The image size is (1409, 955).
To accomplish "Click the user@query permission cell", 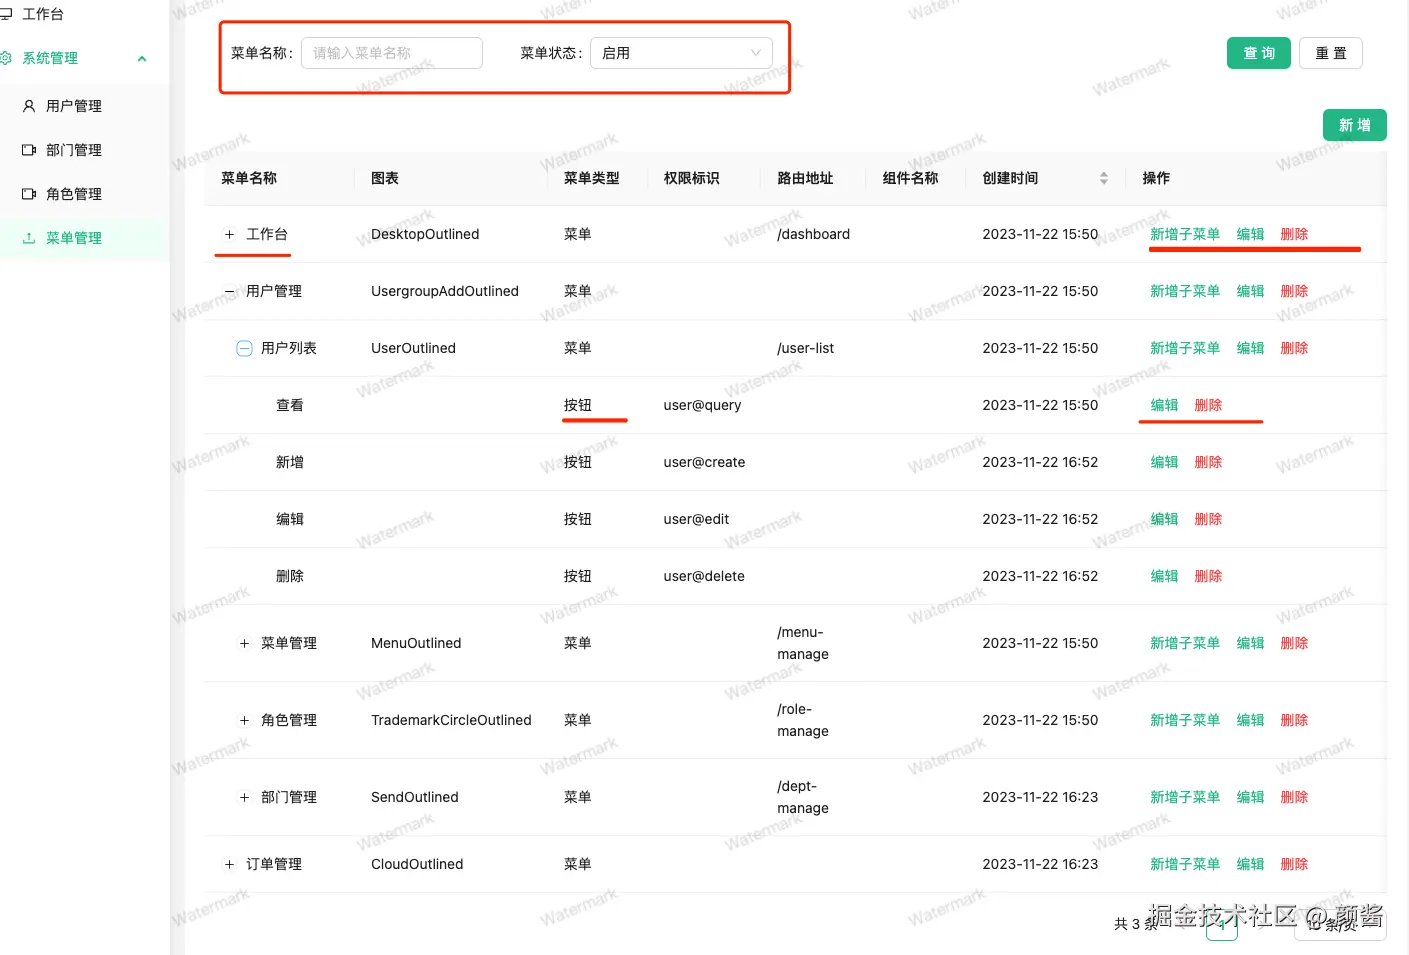I will 702,405.
